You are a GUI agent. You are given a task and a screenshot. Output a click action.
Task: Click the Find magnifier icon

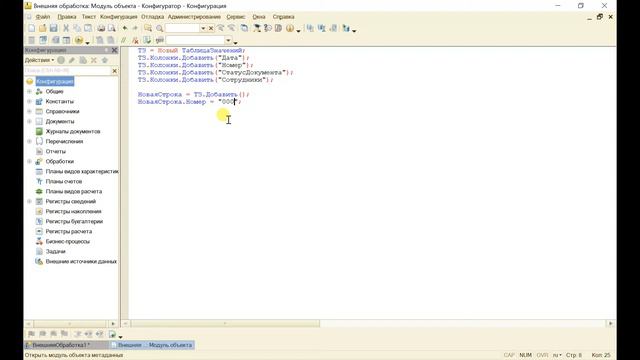pyautogui.click(x=160, y=28)
